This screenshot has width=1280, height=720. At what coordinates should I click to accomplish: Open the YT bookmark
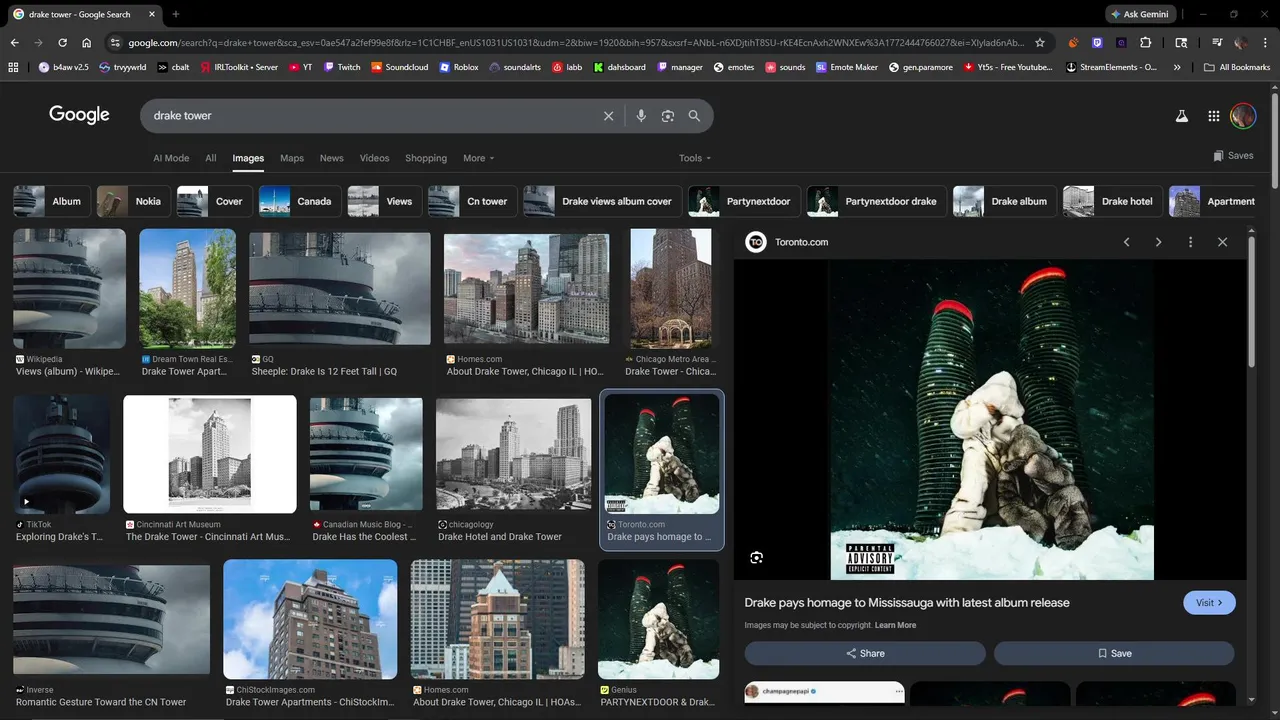click(x=300, y=67)
